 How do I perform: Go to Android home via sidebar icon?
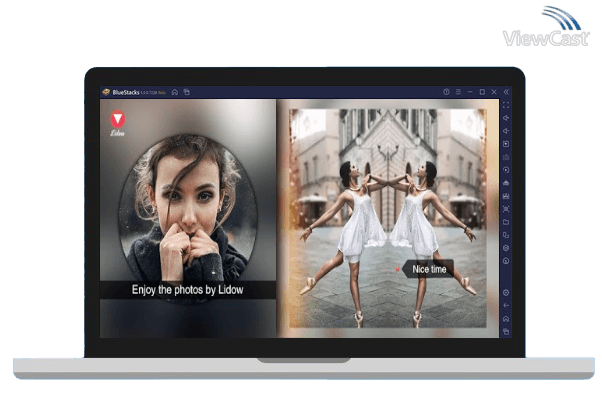point(506,318)
